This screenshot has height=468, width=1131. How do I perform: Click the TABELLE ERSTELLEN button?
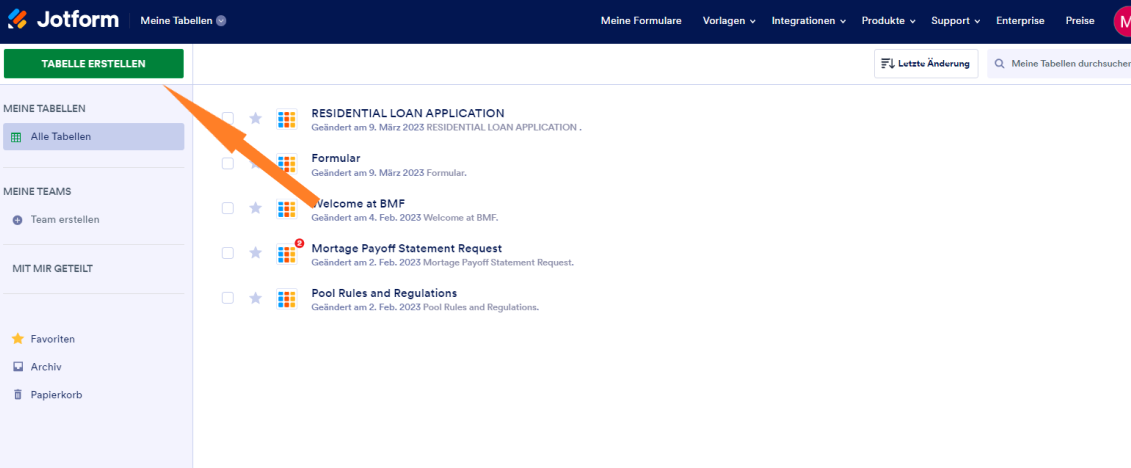(x=94, y=63)
